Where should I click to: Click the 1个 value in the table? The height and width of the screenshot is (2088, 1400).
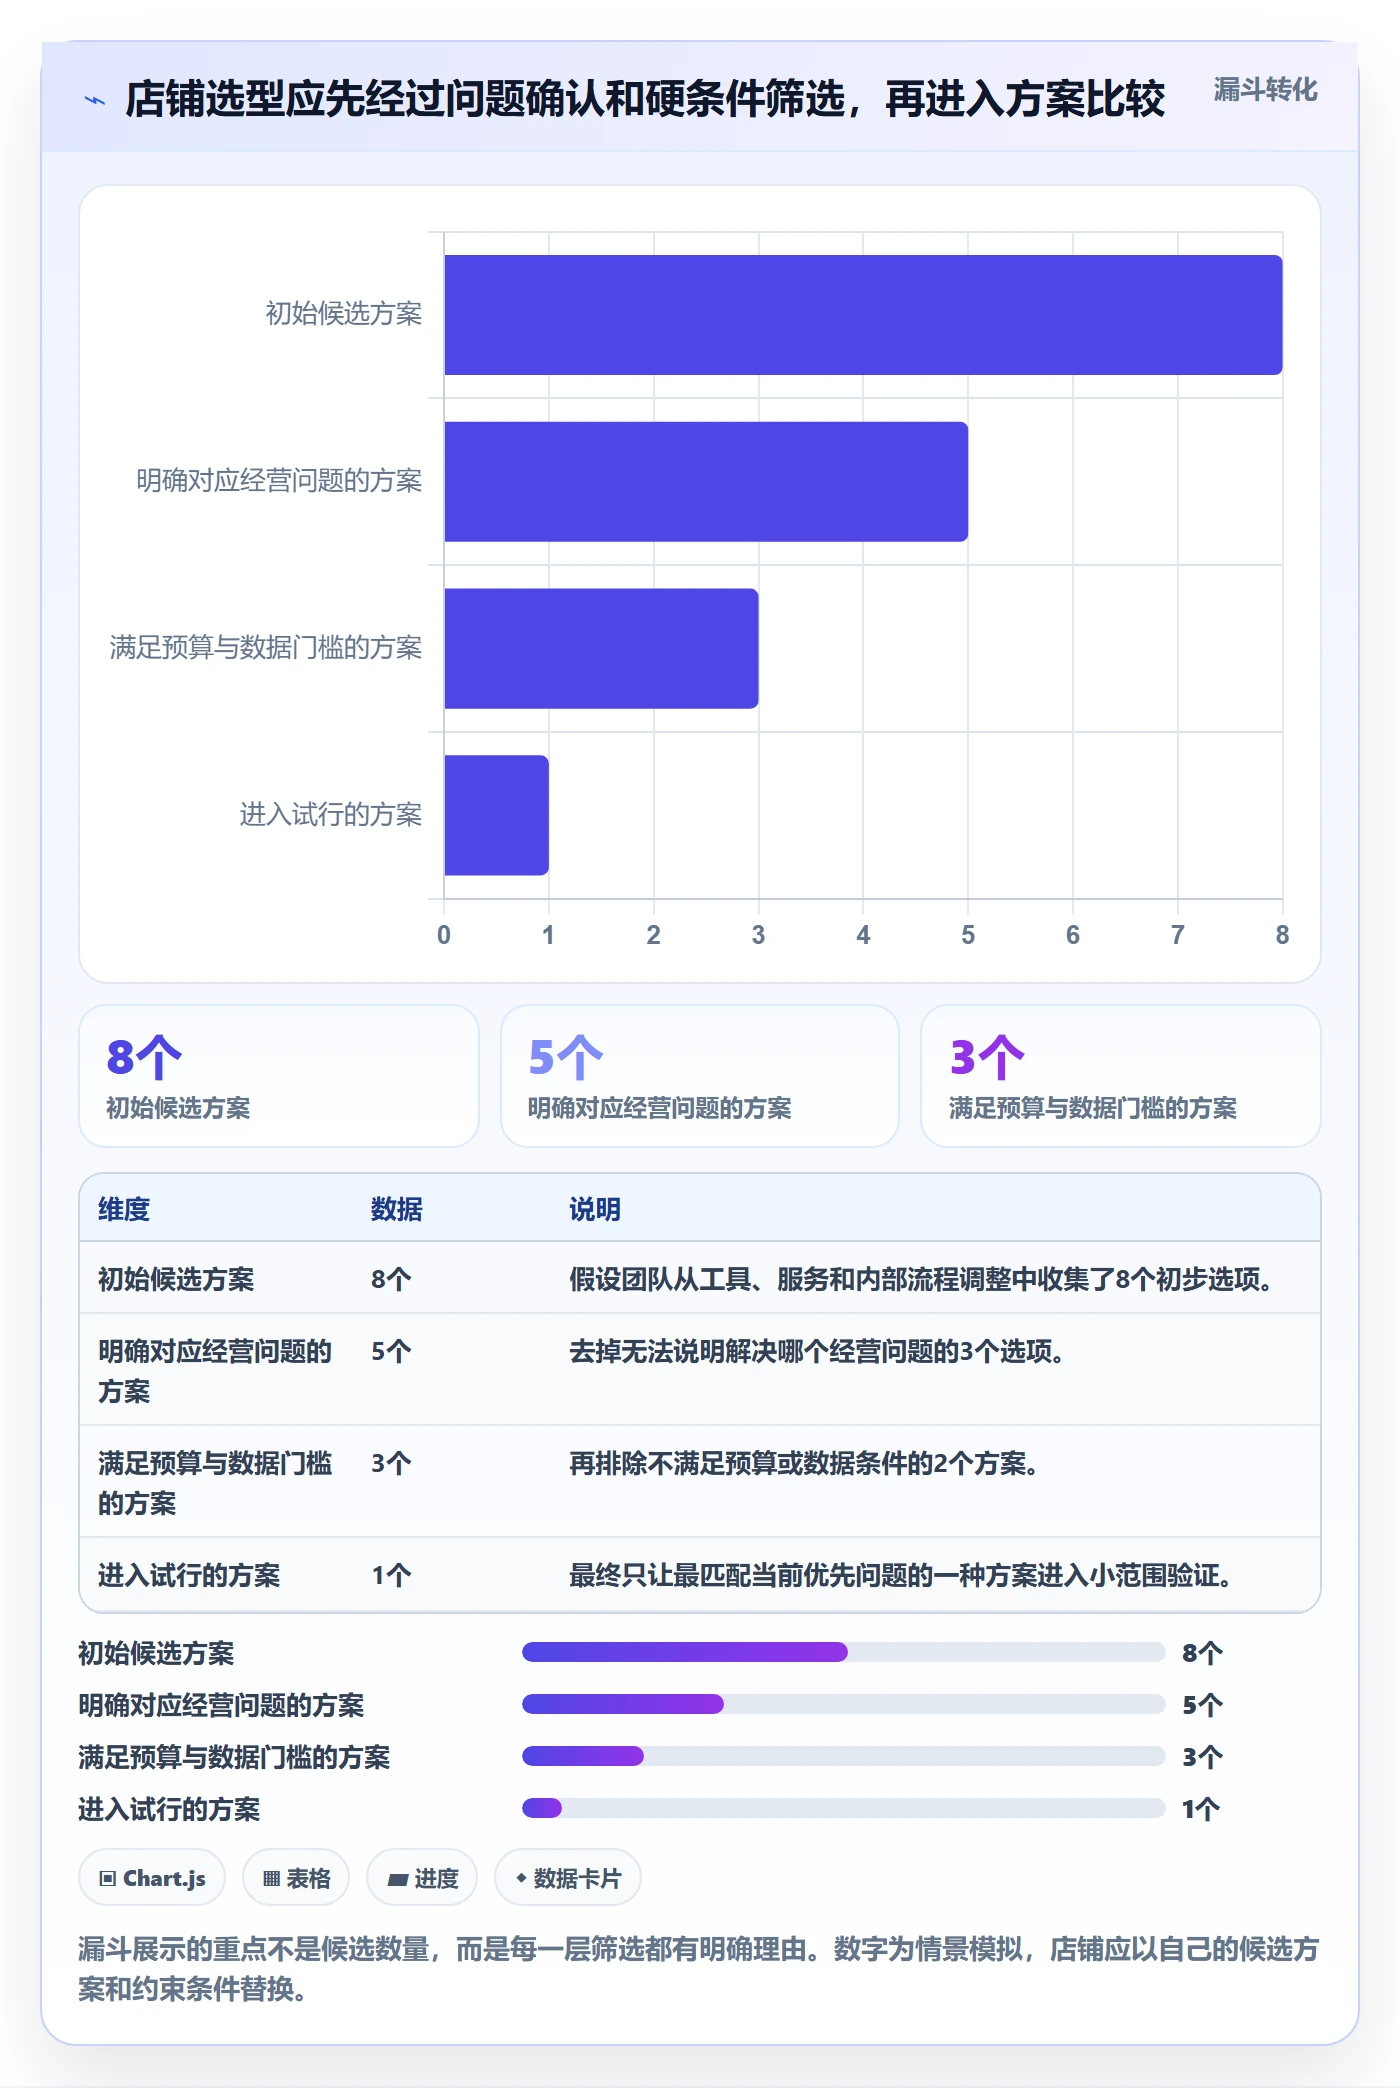click(391, 1575)
